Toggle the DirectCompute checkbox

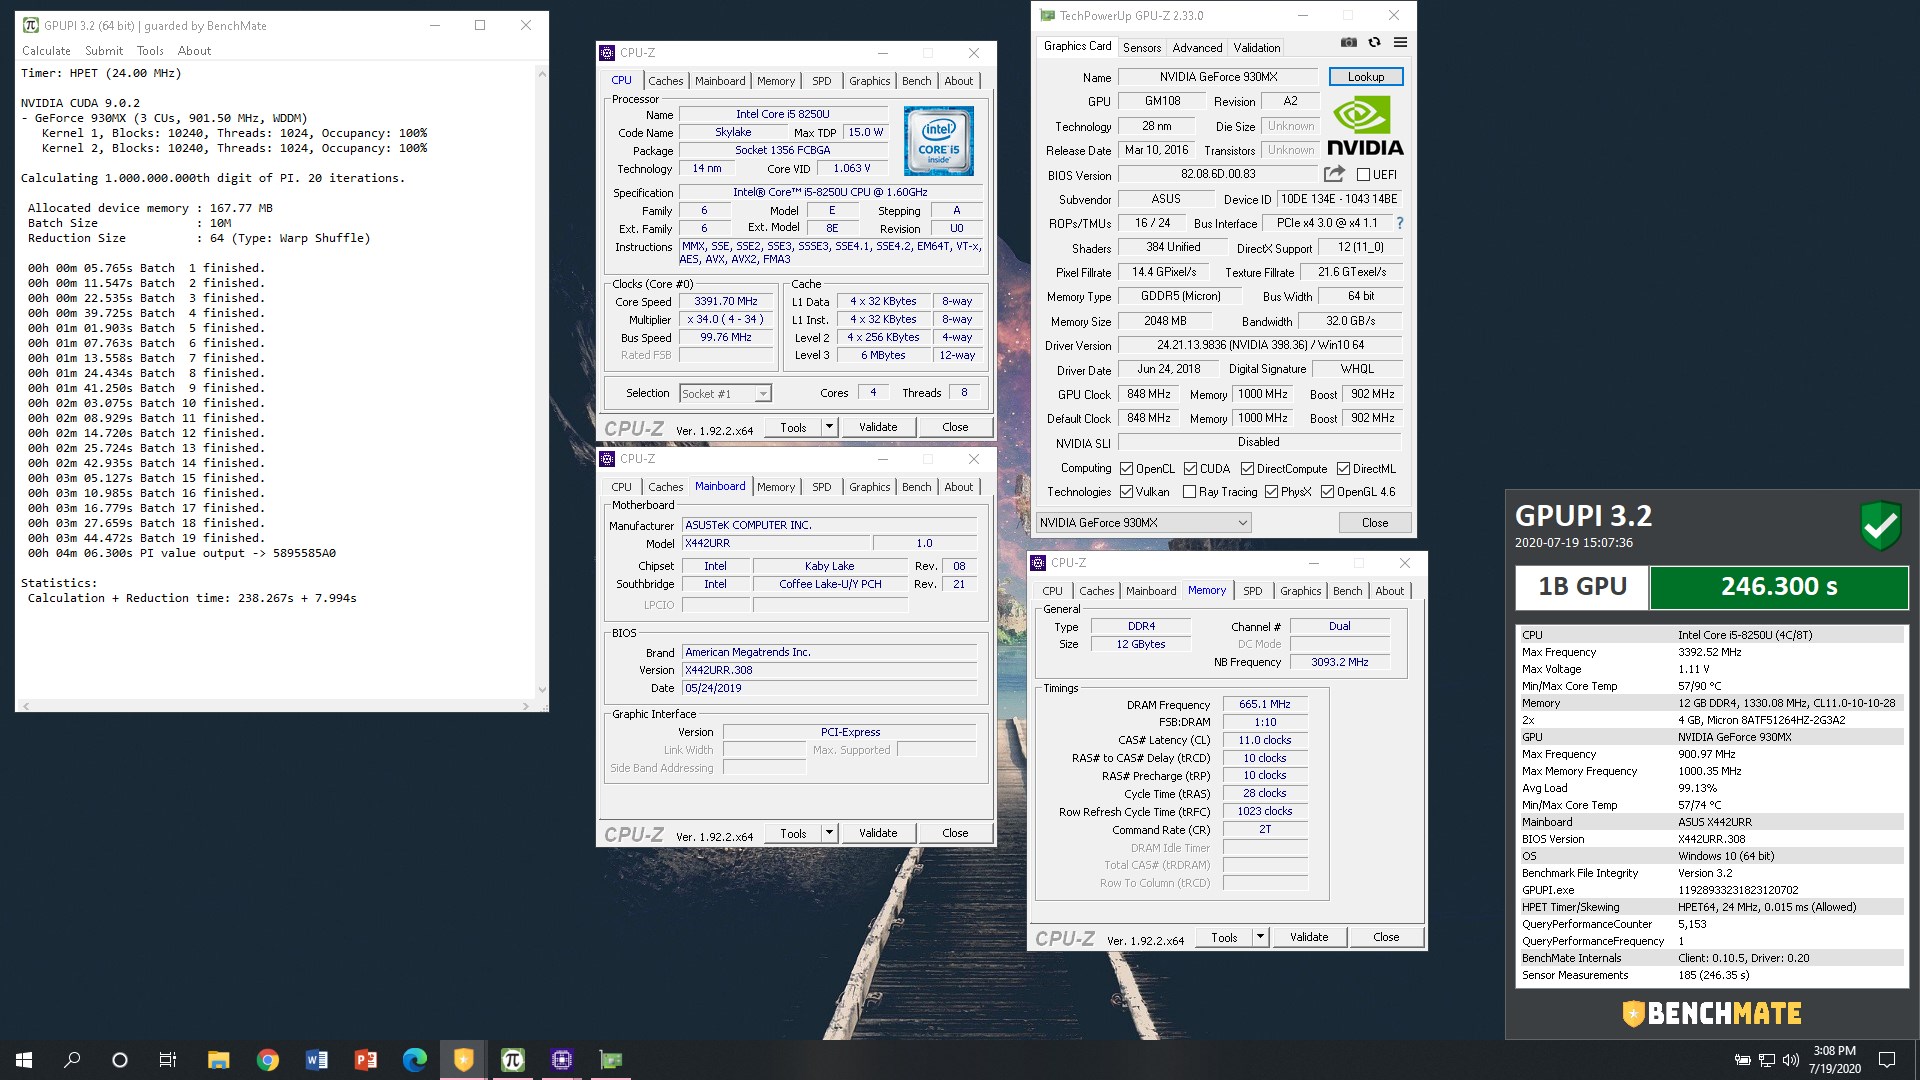[x=1247, y=468]
